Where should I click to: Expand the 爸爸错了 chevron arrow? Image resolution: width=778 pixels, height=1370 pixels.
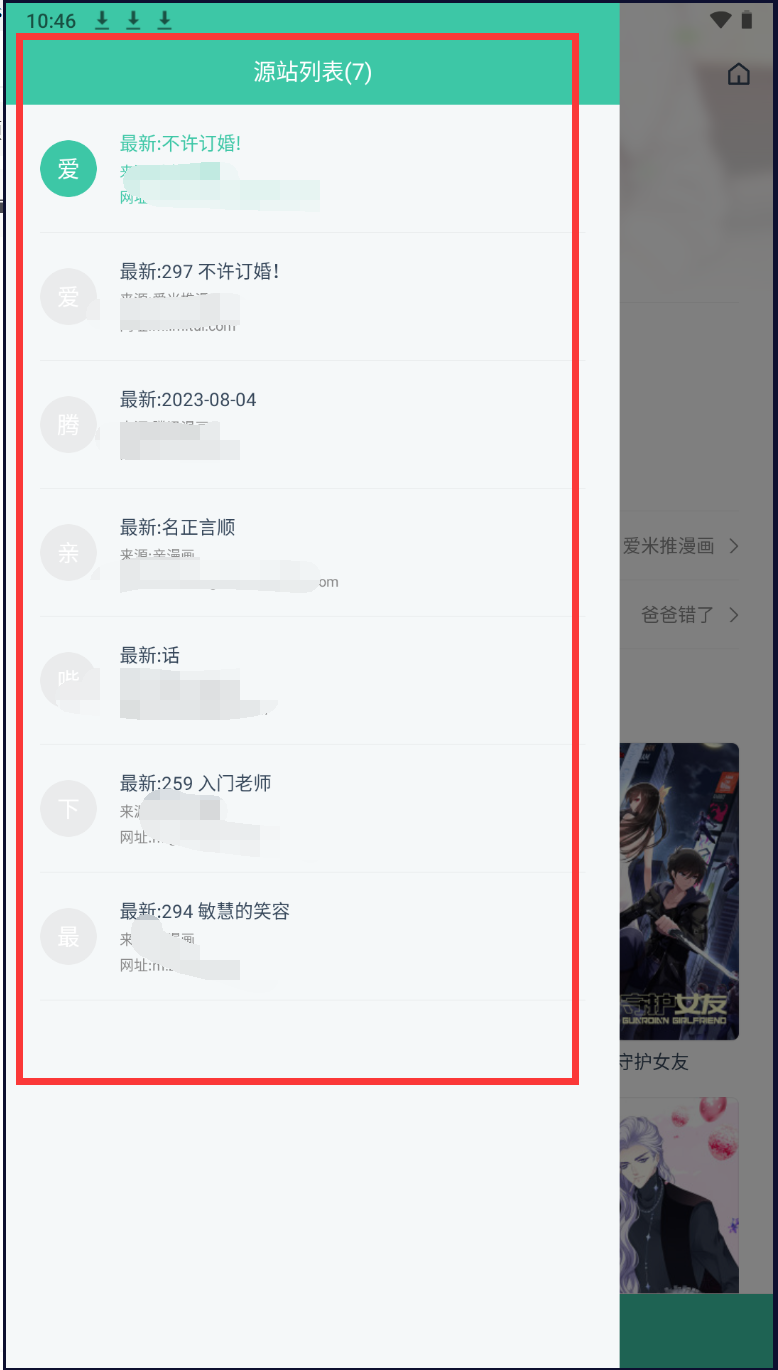tap(734, 615)
